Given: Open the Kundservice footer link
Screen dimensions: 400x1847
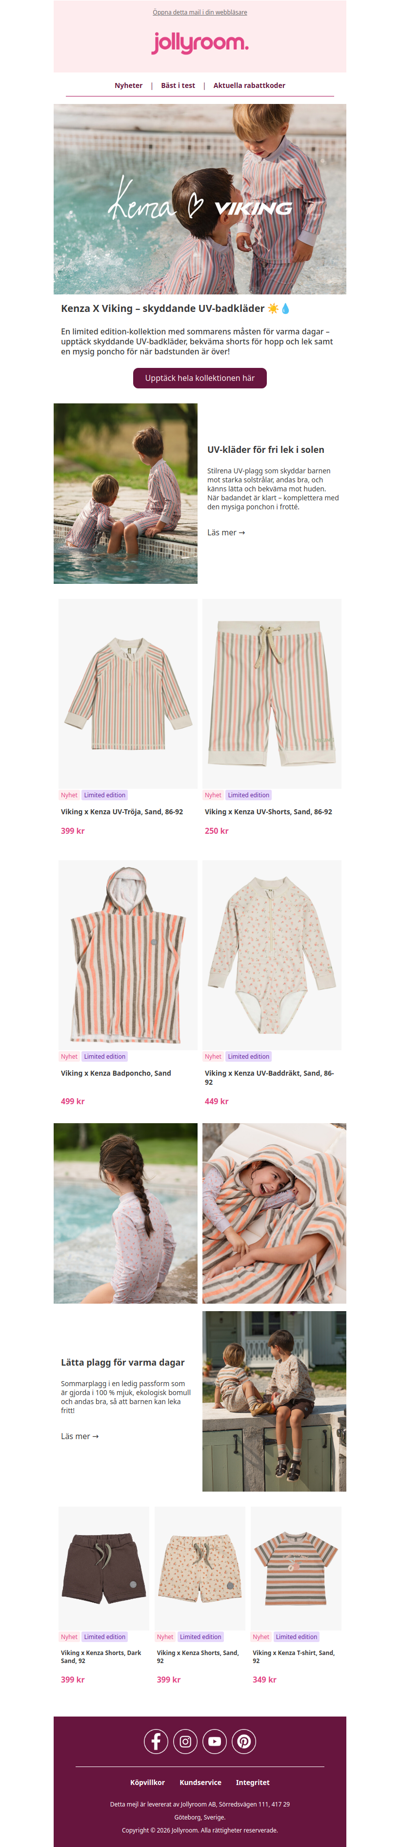Looking at the screenshot, I should (200, 1782).
